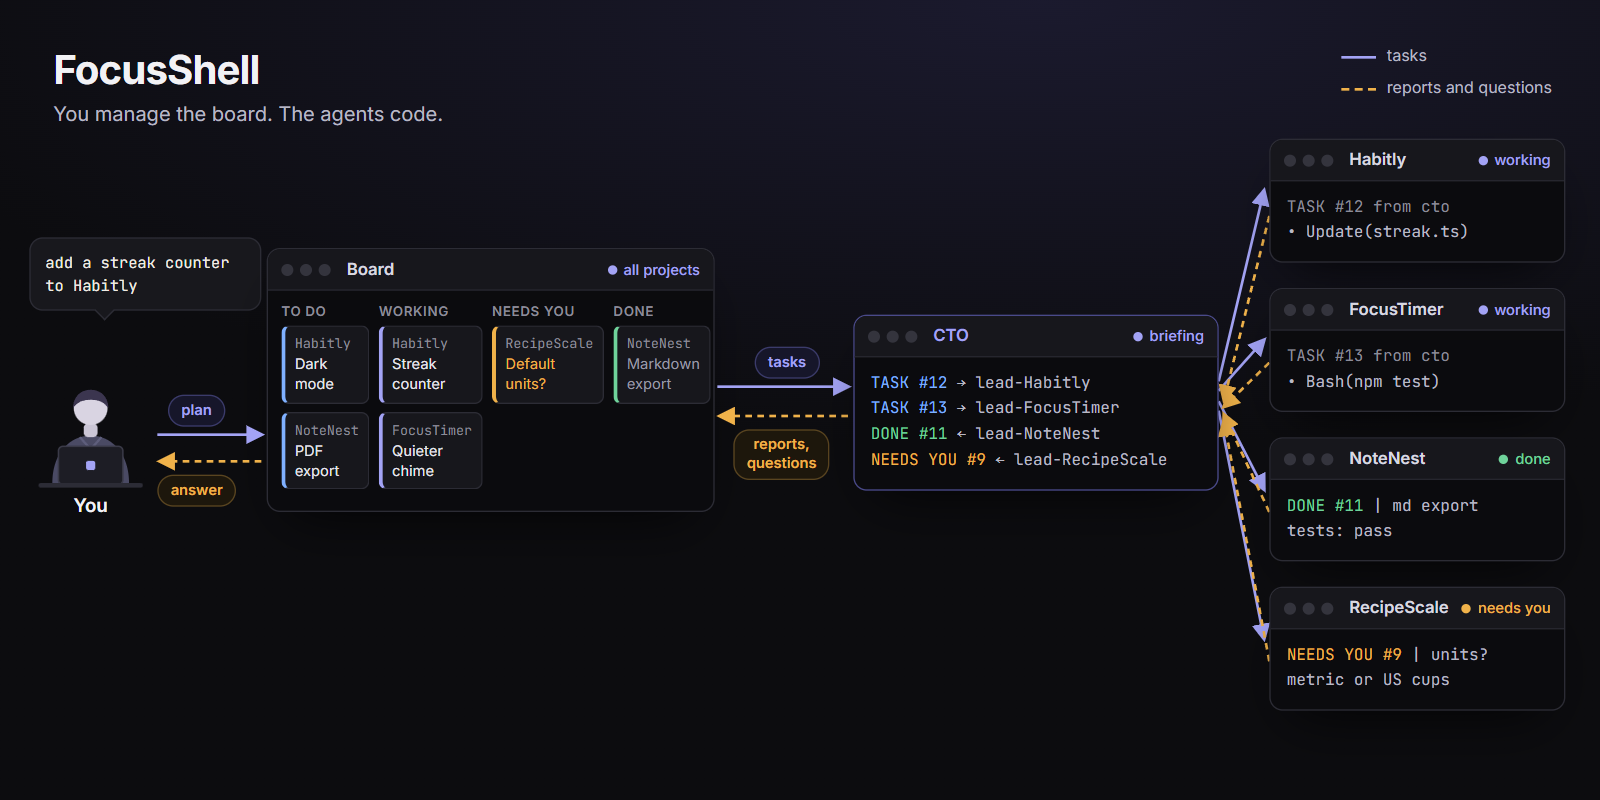Click the line NEEDS YOU #9 ← lead-RecipeScale
This screenshot has width=1600, height=800.
(1018, 460)
